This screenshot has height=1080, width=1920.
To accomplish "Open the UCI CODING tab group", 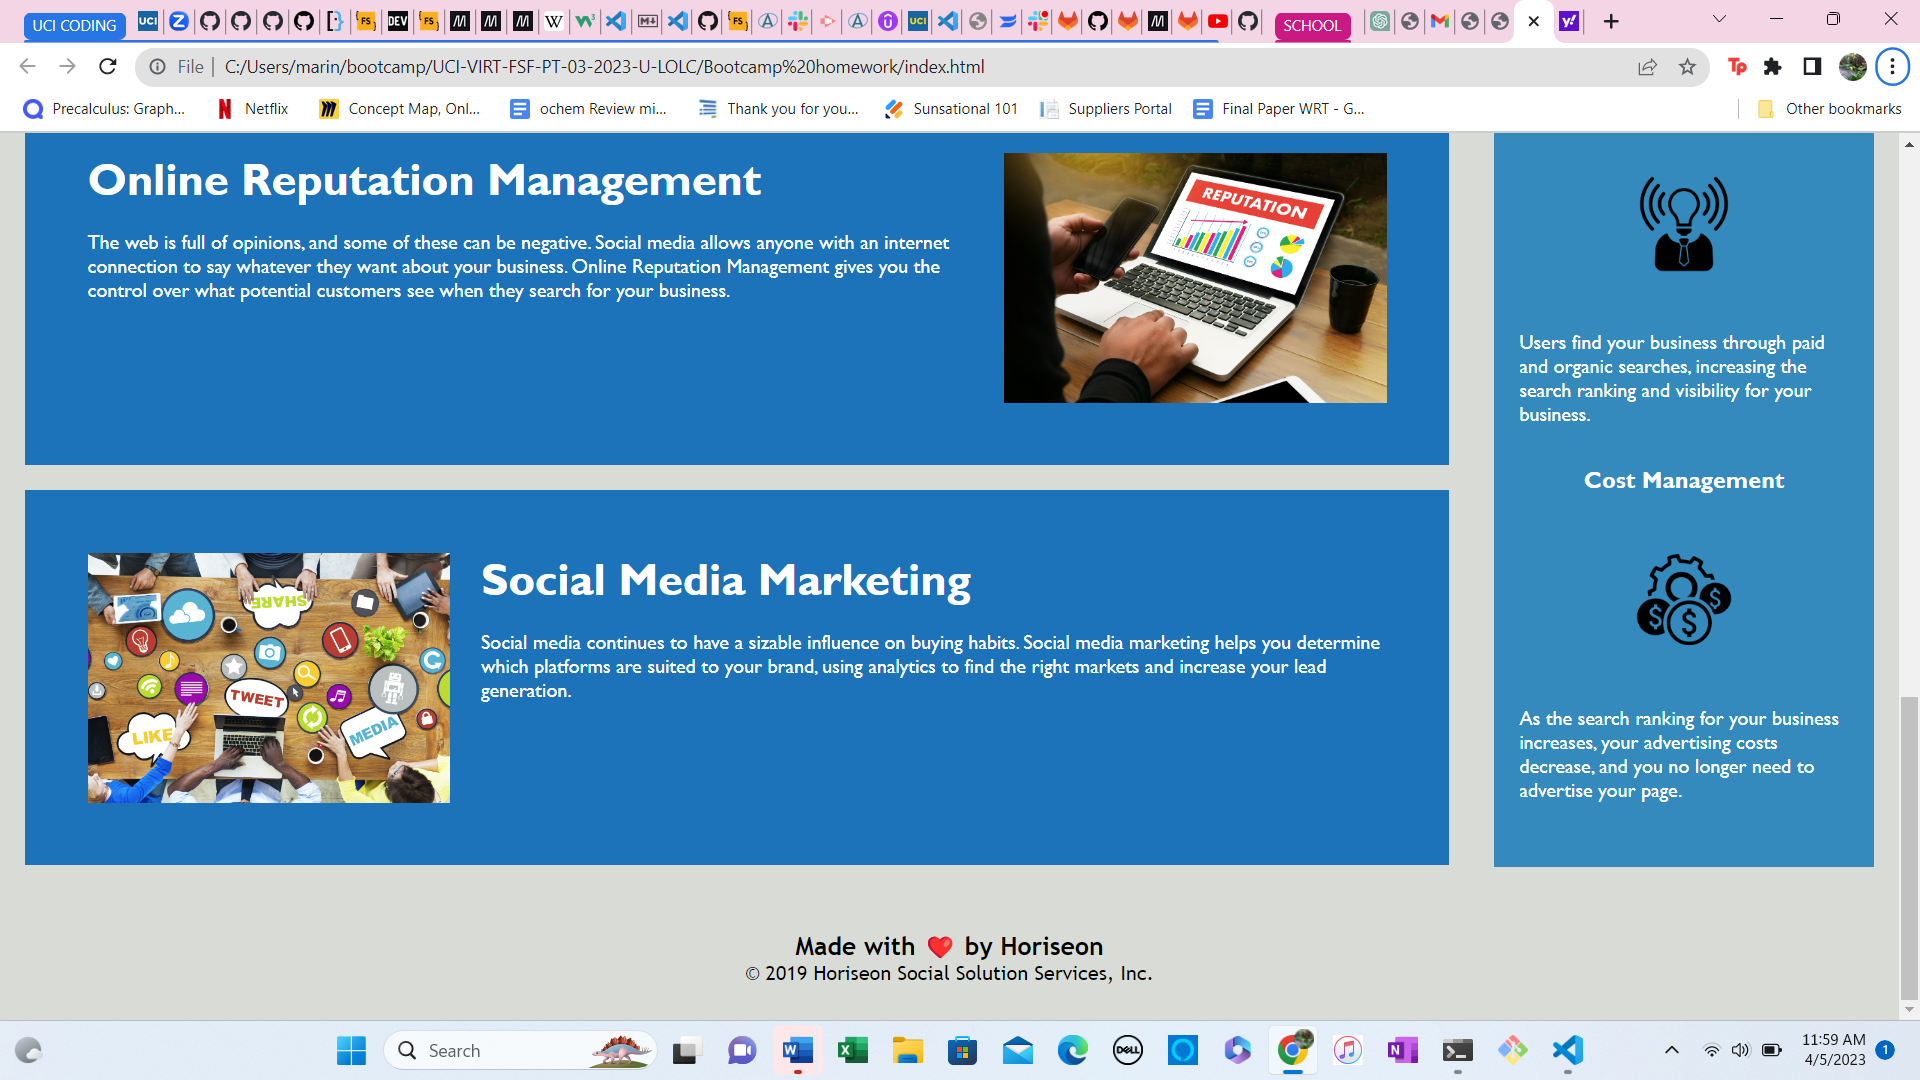I will [74, 25].
